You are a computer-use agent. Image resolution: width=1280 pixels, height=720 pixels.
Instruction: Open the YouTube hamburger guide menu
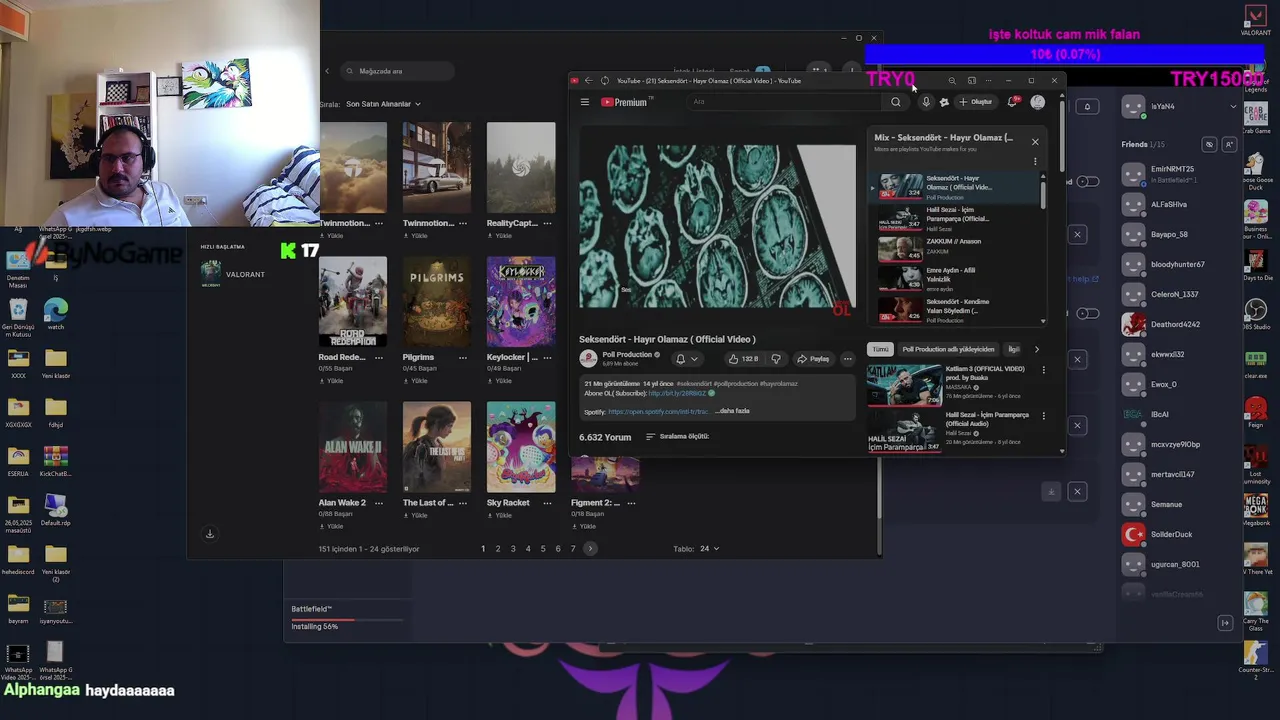pos(585,102)
